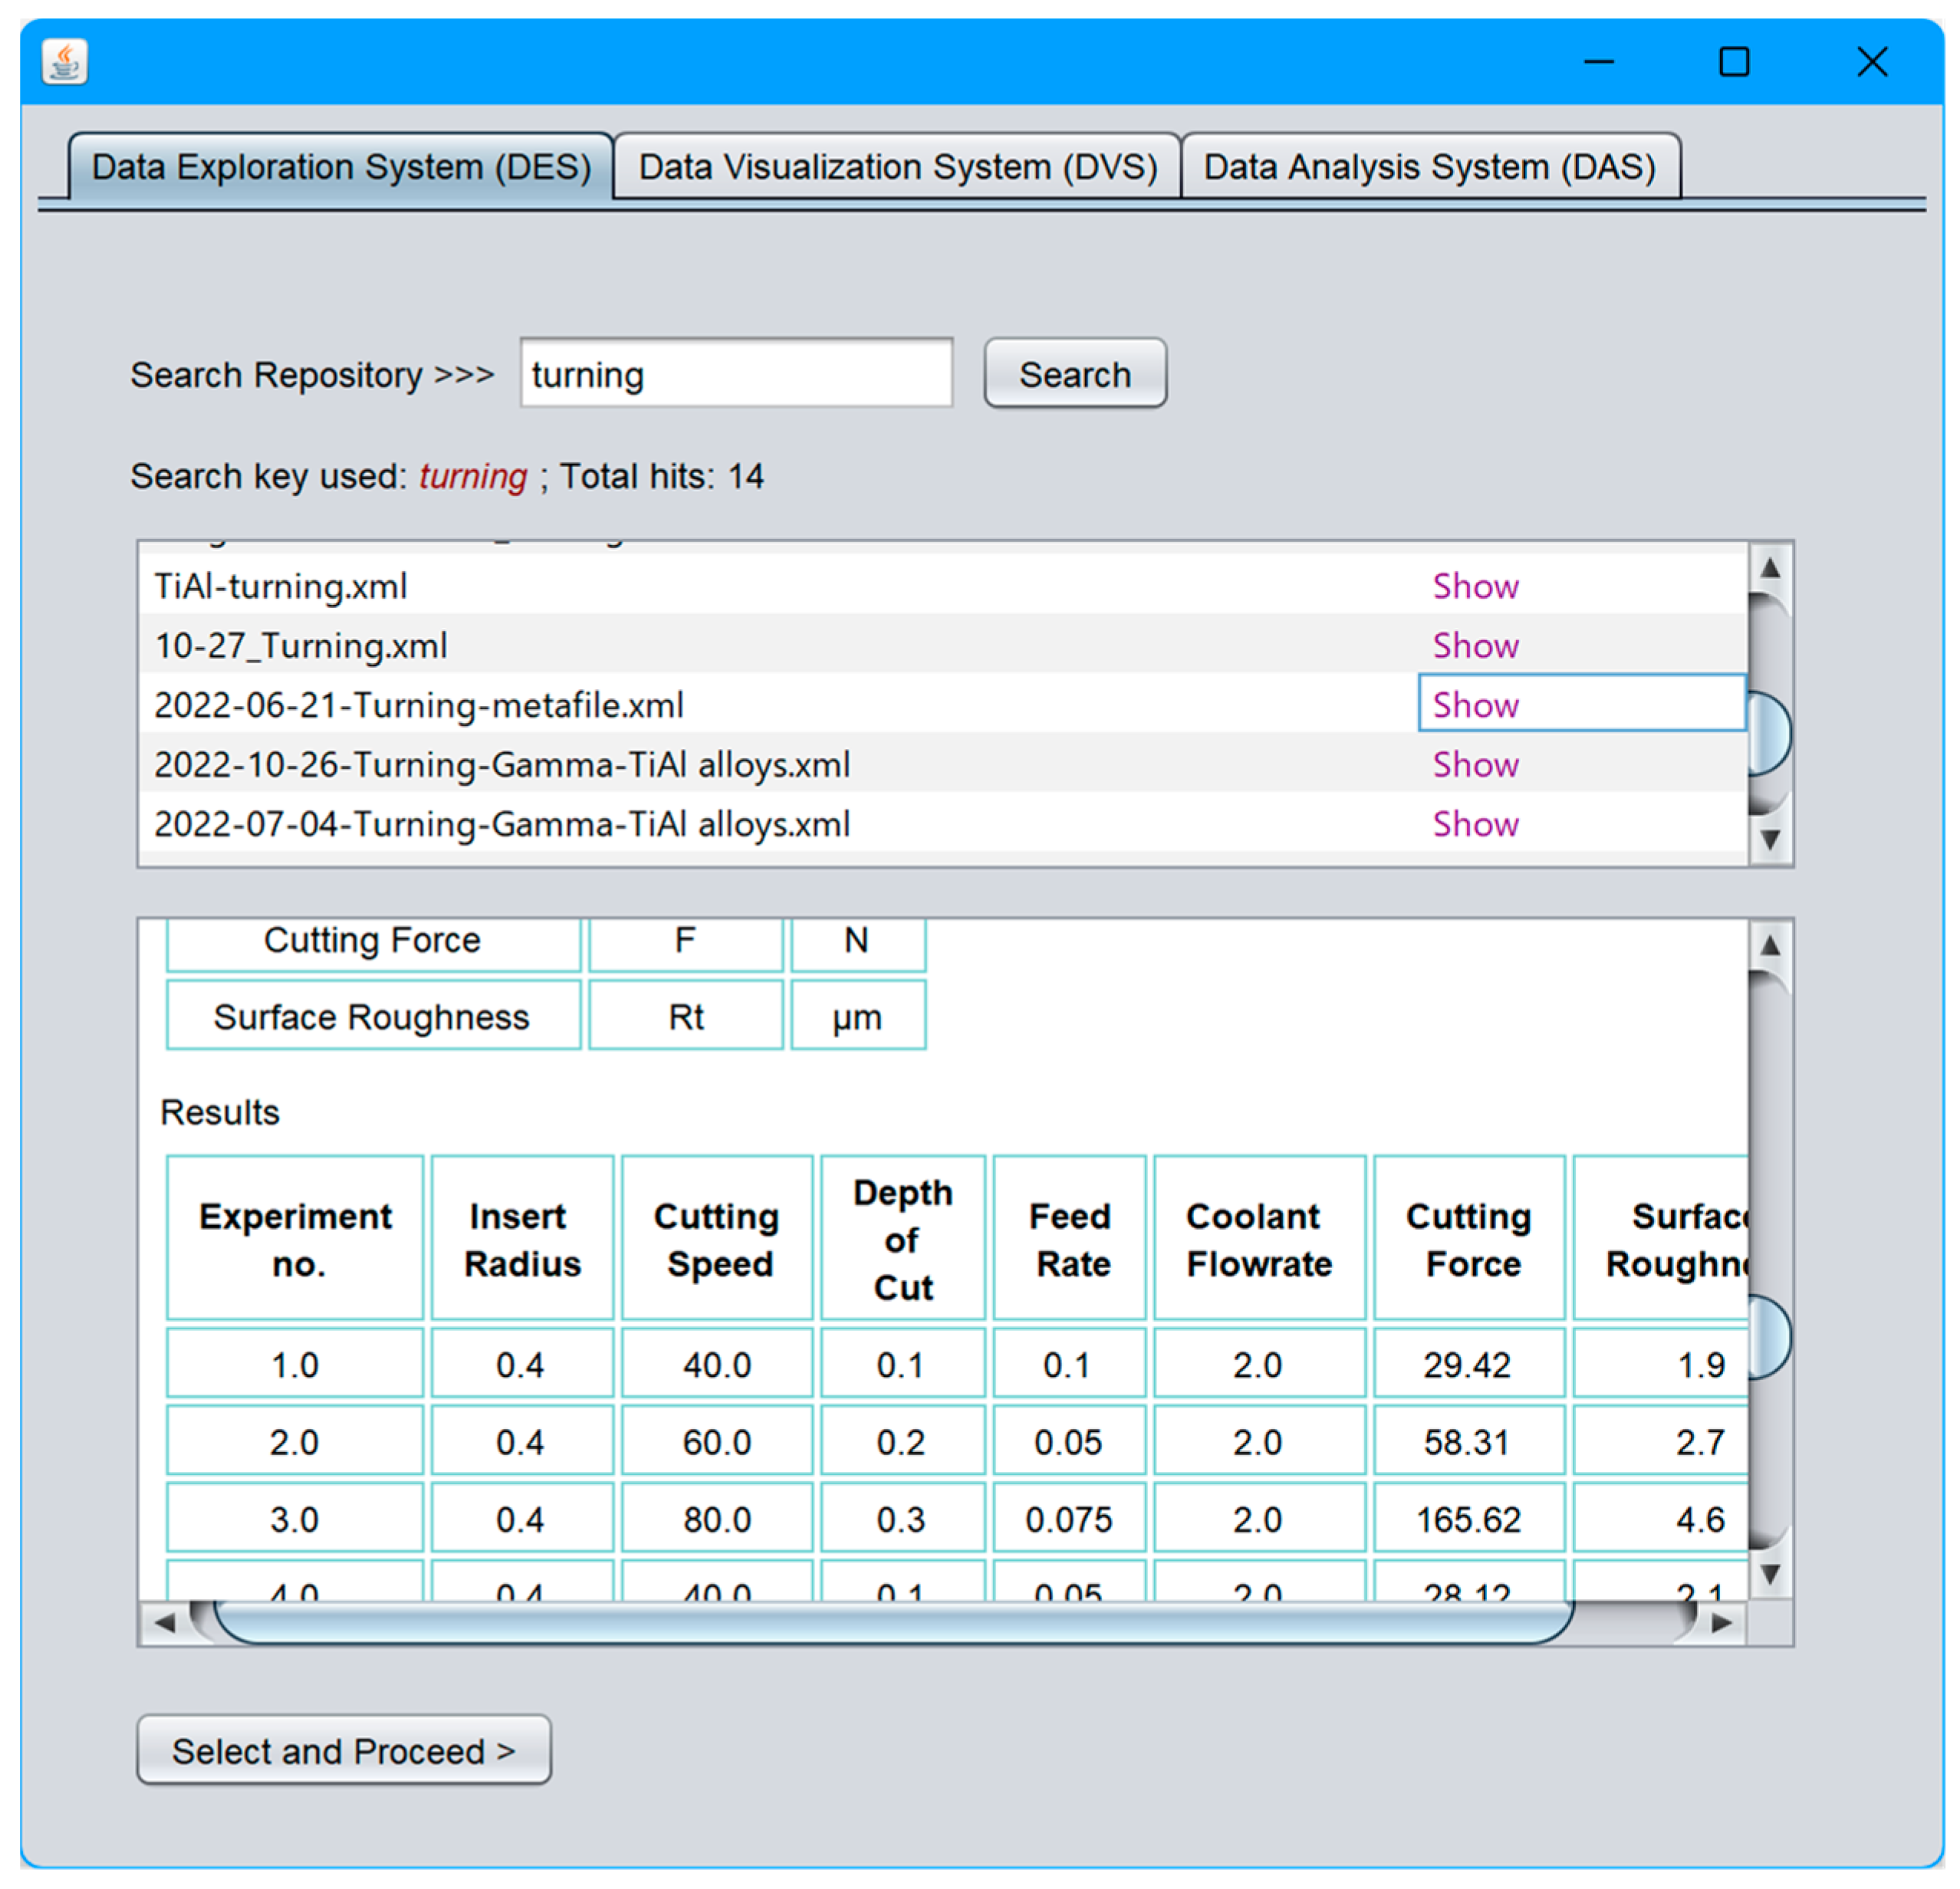Show 2022-07-04-Turning-Gamma-TiAl alloys.xml
Viewport: 1960px width, 1889px height.
1475,824
